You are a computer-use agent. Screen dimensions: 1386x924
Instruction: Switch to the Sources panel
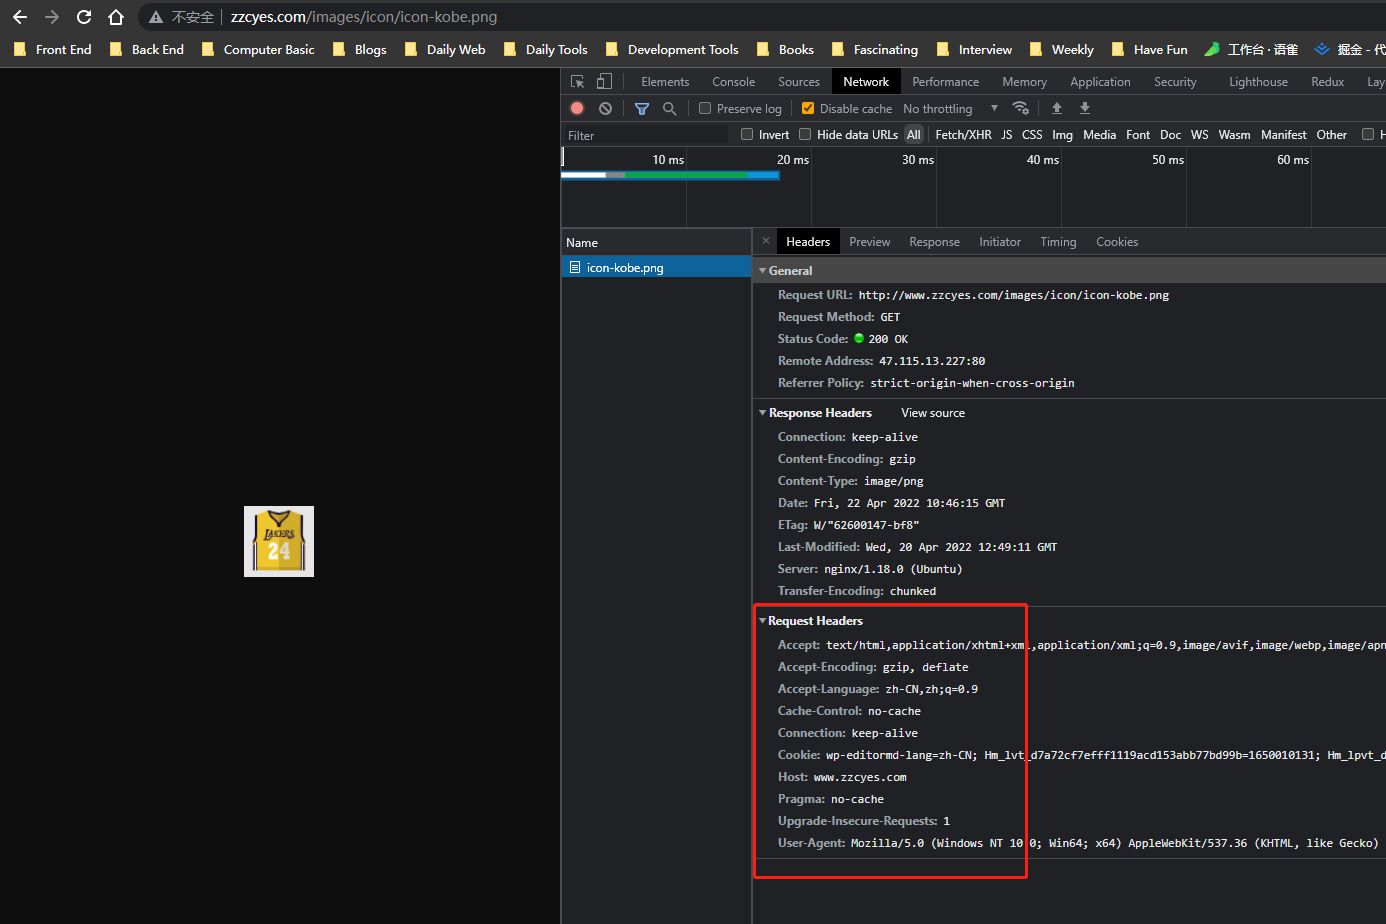point(798,81)
